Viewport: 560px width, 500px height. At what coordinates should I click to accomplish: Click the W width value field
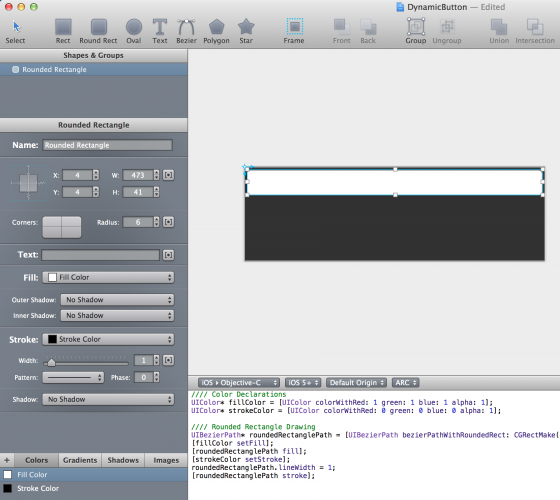(x=138, y=175)
